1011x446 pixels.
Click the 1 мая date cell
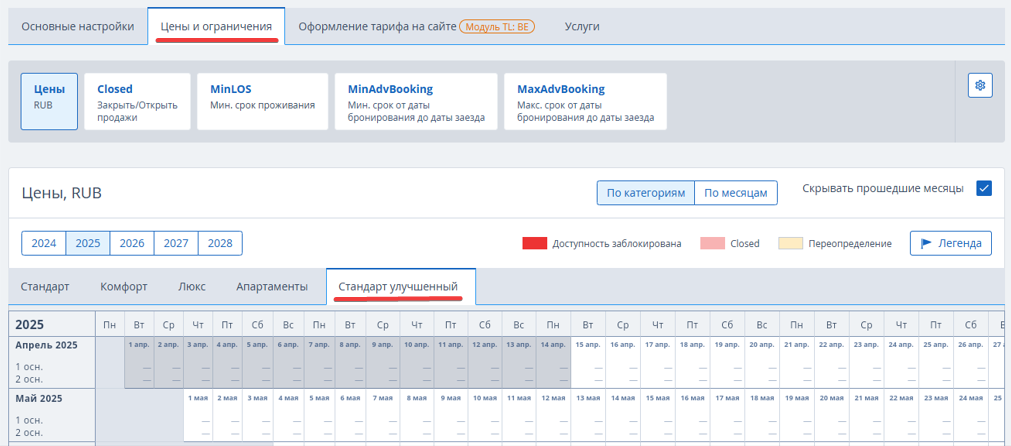tap(199, 415)
